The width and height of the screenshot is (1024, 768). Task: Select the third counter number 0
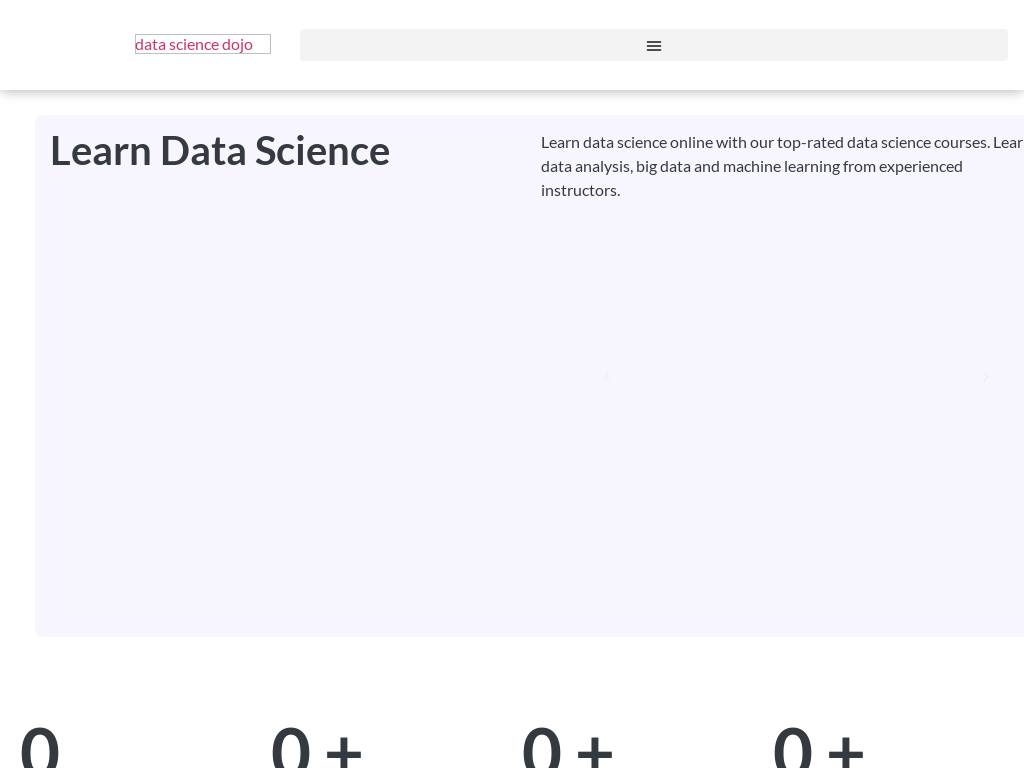(542, 746)
